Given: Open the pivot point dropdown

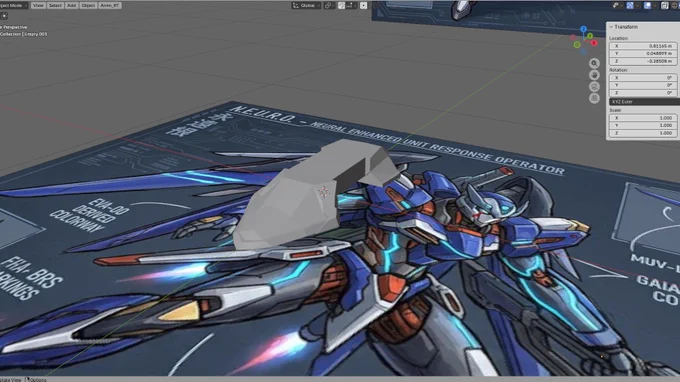Looking at the screenshot, I should [329, 5].
